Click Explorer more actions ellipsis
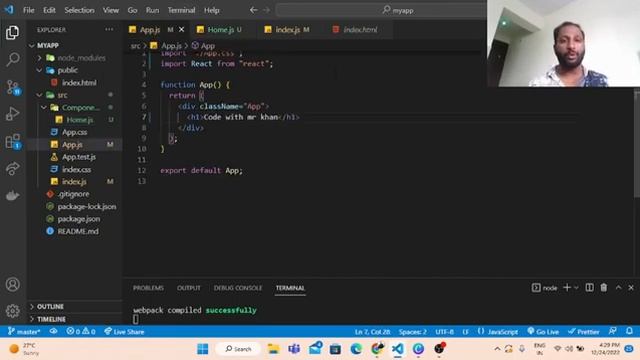This screenshot has width=640, height=360. [109, 29]
